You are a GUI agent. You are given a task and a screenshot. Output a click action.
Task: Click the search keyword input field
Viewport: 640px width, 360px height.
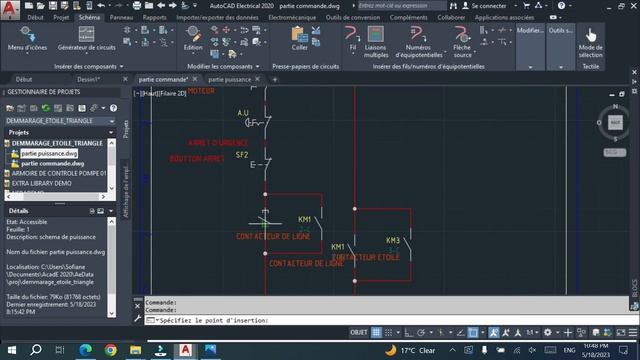402,6
